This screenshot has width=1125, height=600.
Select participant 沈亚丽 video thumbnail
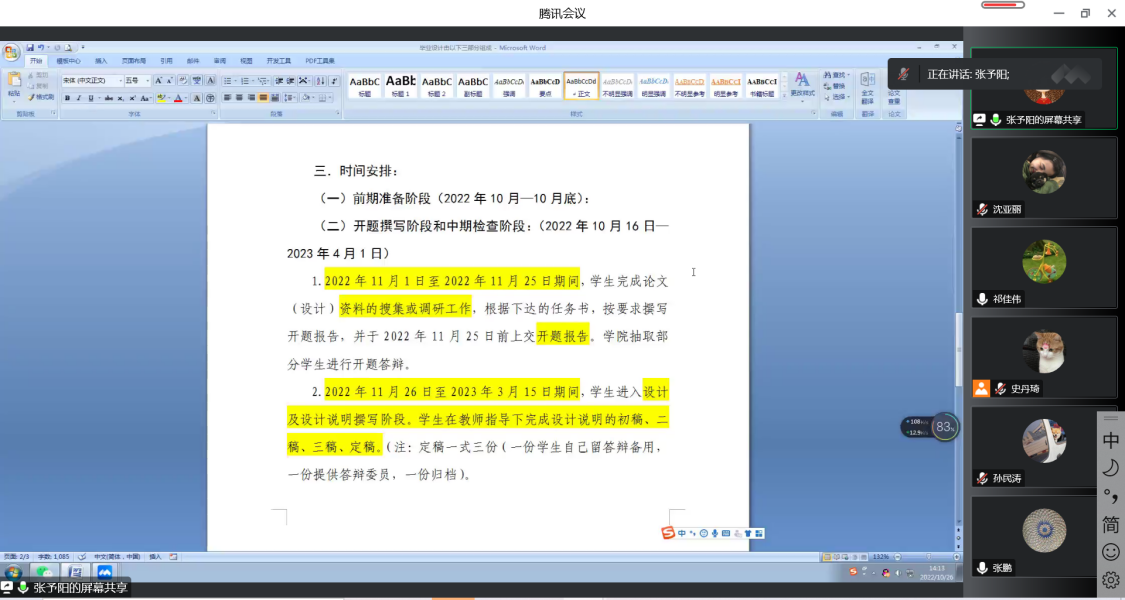click(x=1044, y=177)
